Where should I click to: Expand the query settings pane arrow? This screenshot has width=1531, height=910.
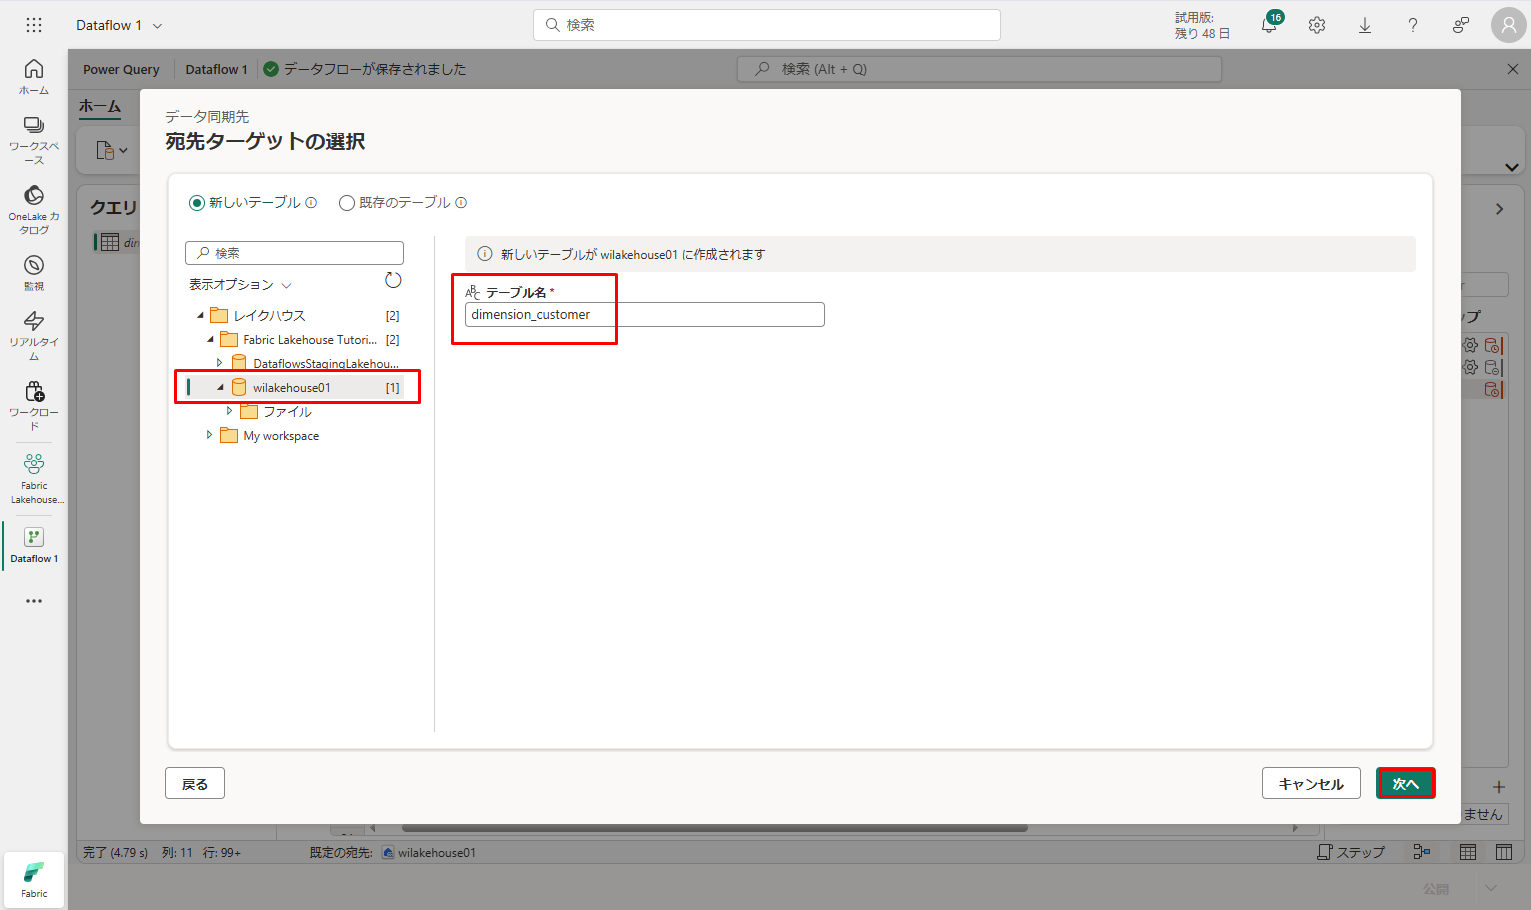click(x=1499, y=209)
